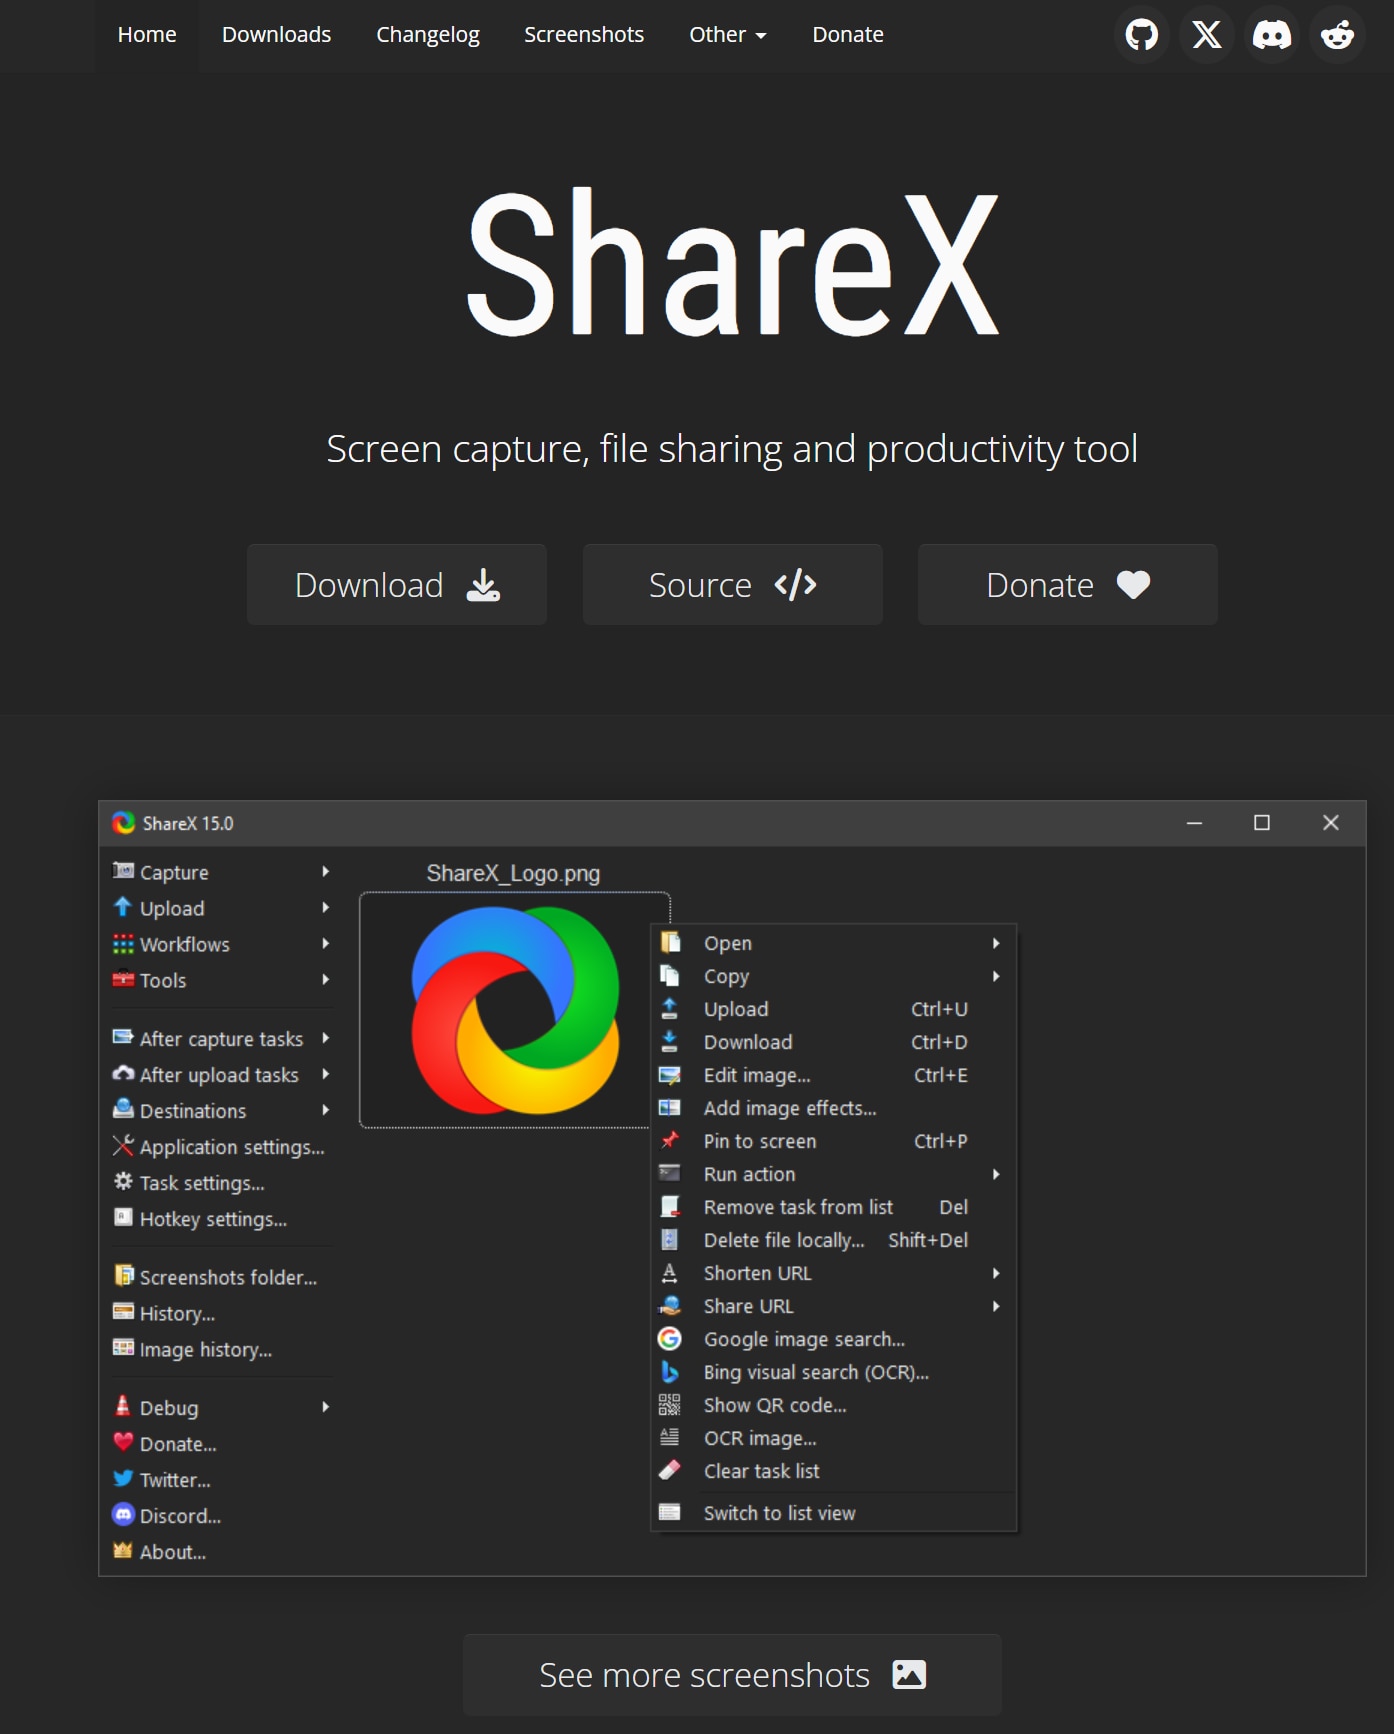The height and width of the screenshot is (1734, 1394).
Task: Click the Capture icon in ShareX sidebar
Action: click(123, 871)
